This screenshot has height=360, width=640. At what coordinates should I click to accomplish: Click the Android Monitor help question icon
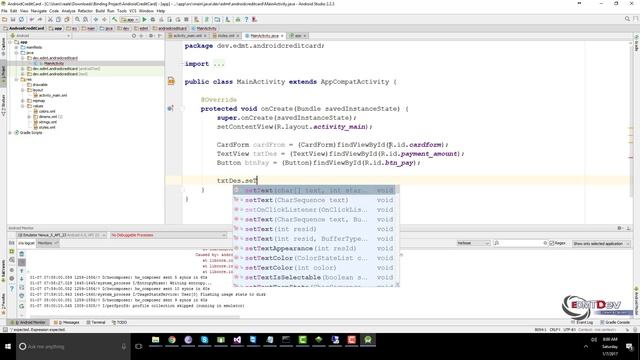[x=11, y=288]
